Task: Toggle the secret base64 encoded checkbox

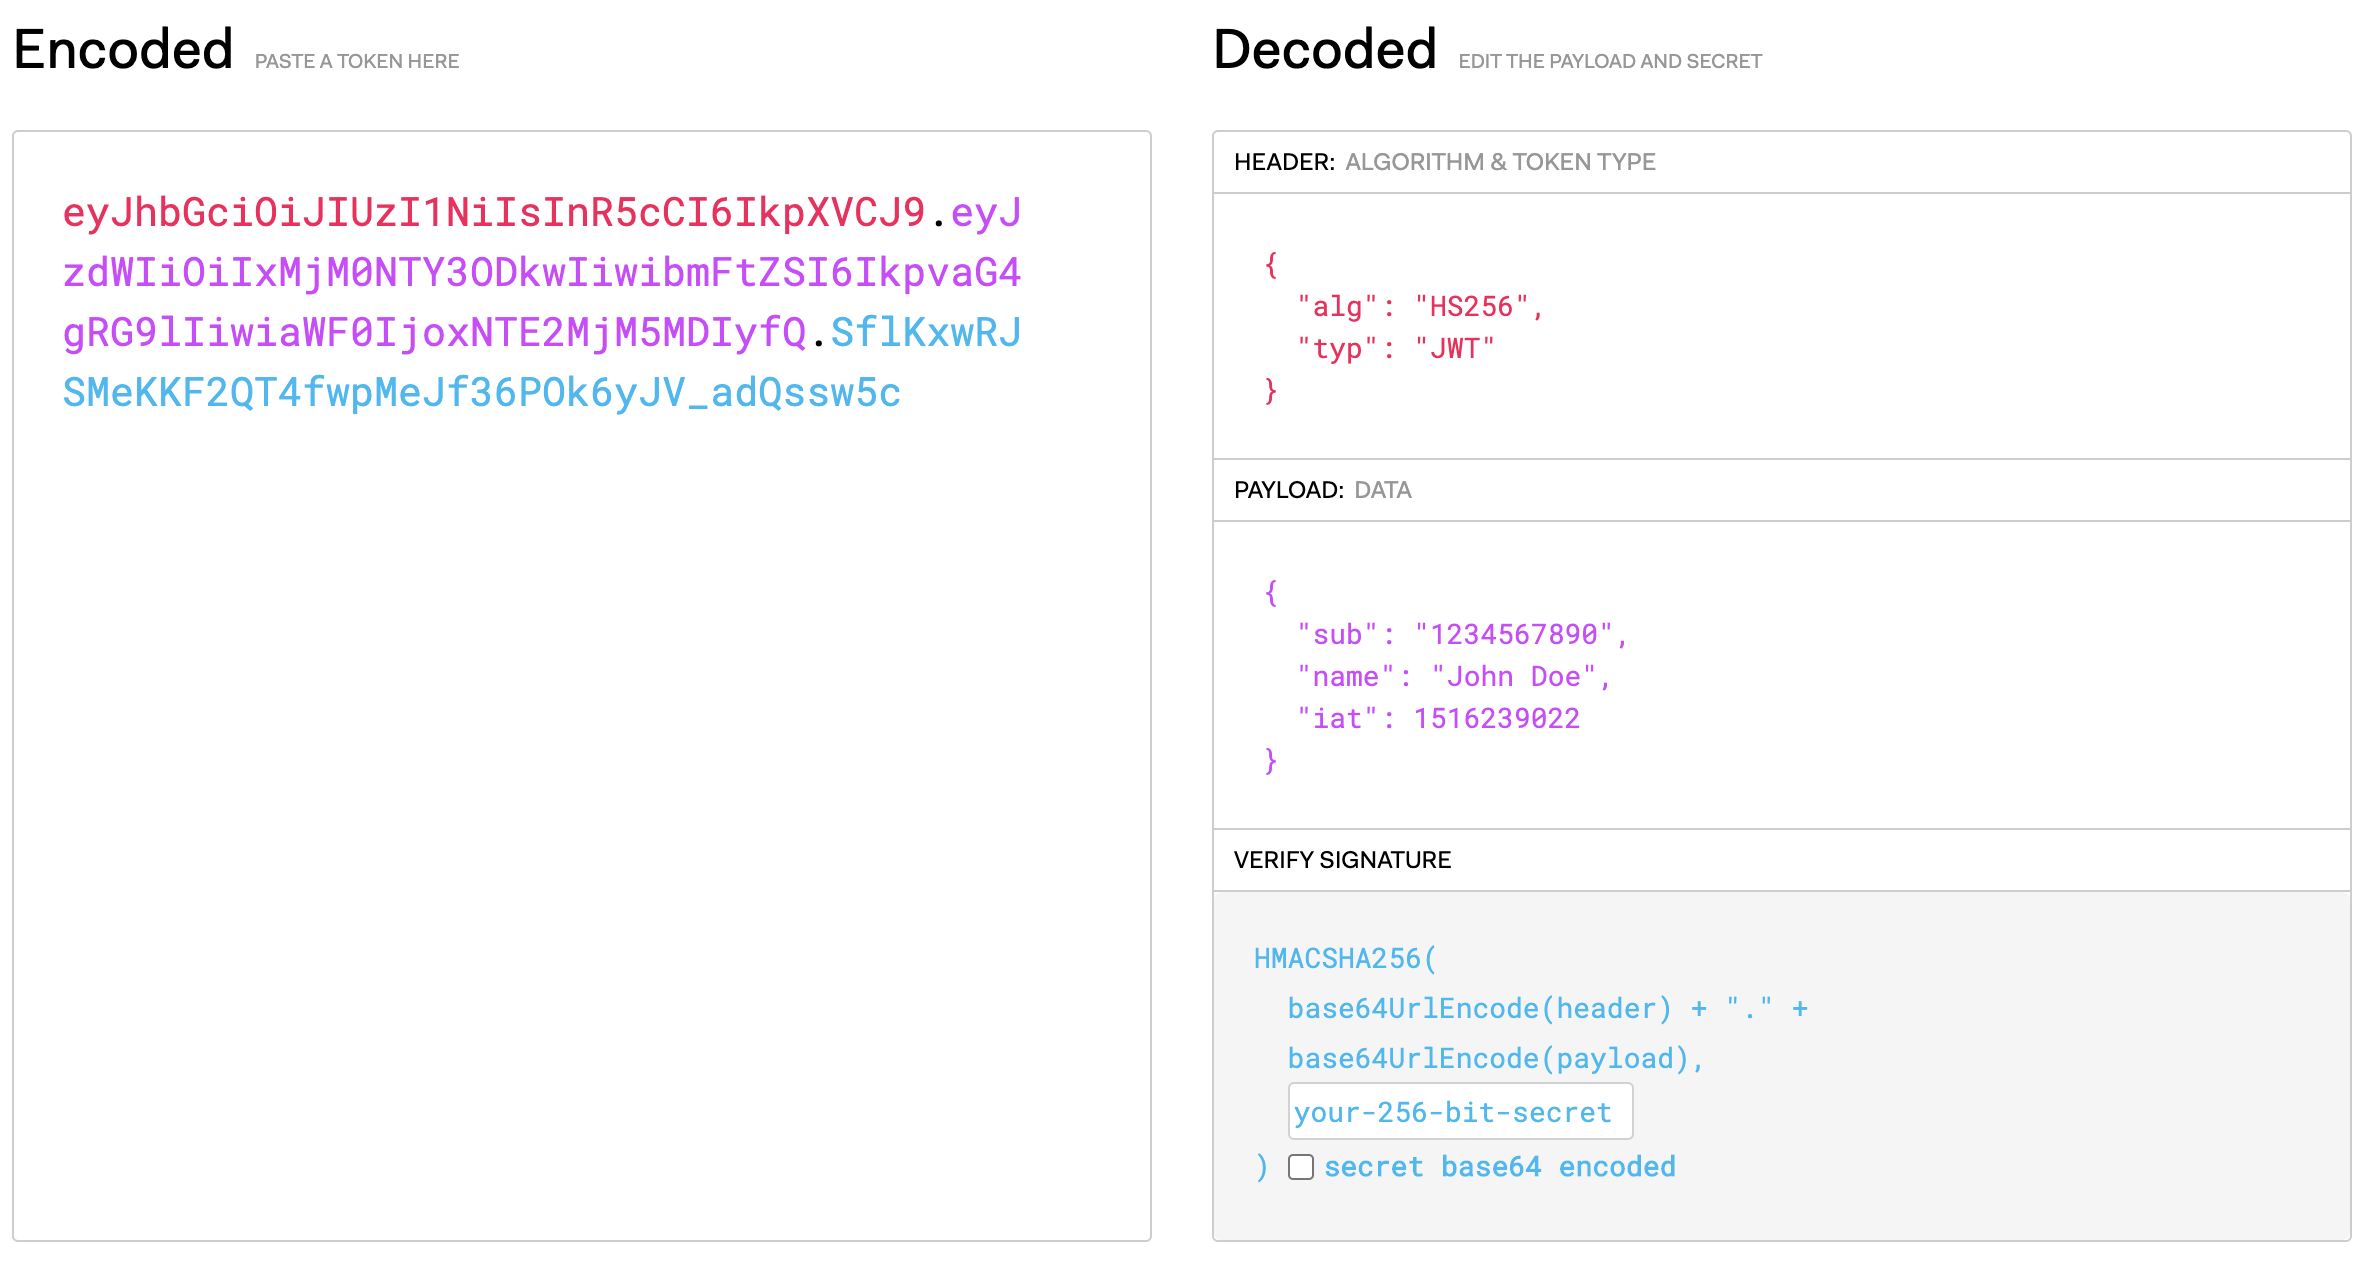Action: click(1300, 1167)
